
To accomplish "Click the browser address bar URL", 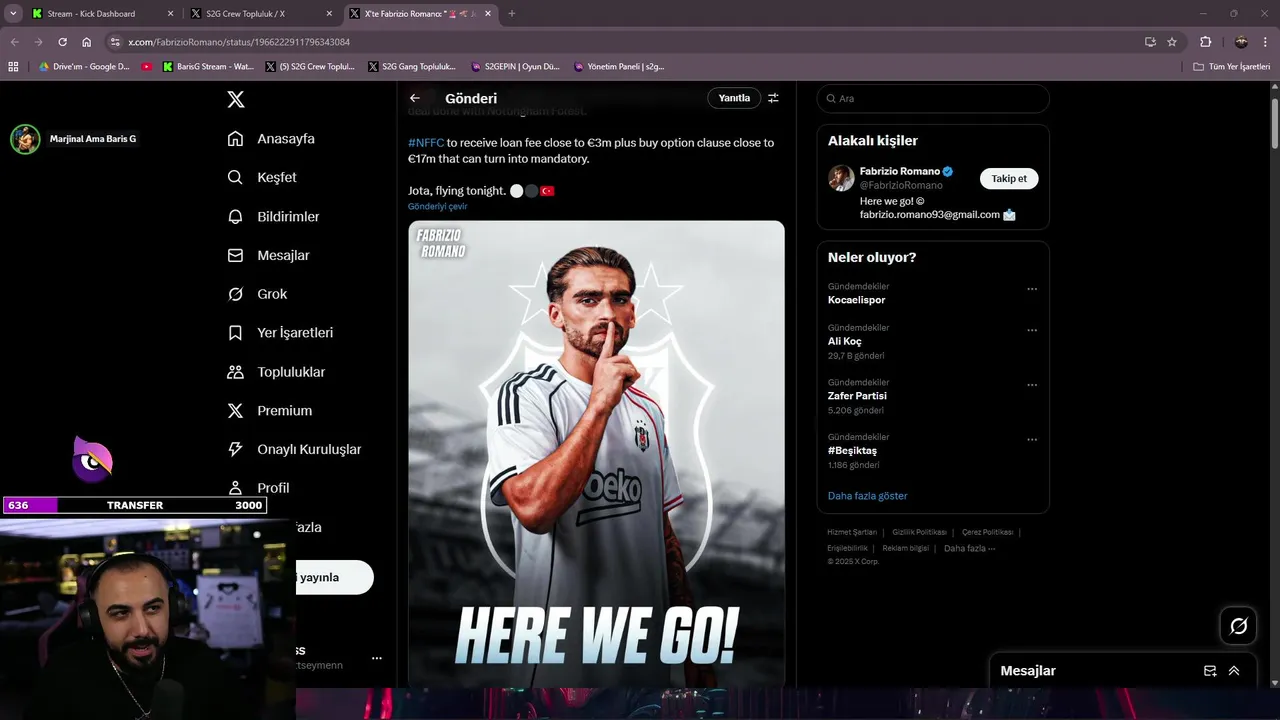I will [x=239, y=42].
